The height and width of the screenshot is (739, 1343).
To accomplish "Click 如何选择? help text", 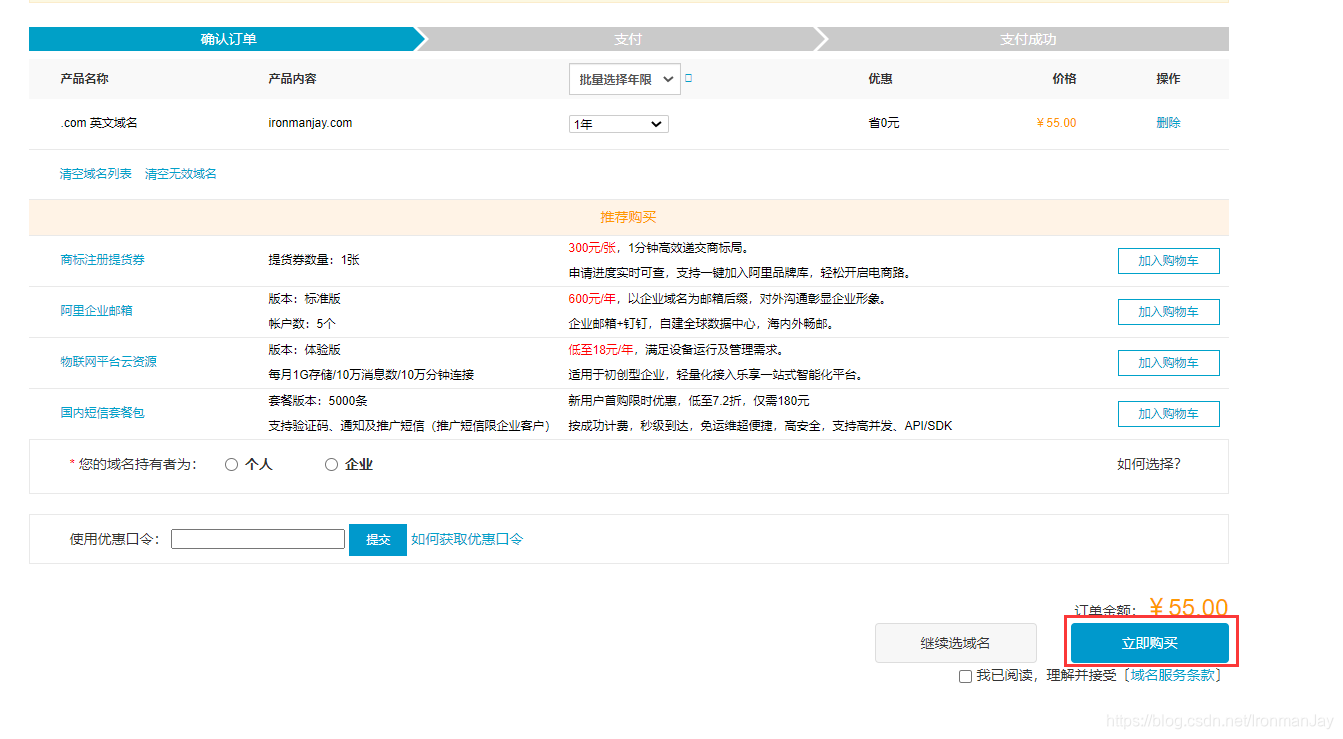I will 1149,464.
